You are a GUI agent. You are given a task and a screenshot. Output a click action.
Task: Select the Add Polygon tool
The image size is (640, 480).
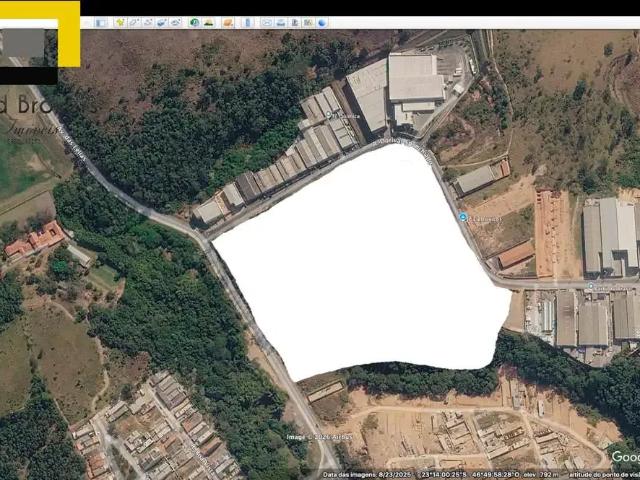coord(134,22)
